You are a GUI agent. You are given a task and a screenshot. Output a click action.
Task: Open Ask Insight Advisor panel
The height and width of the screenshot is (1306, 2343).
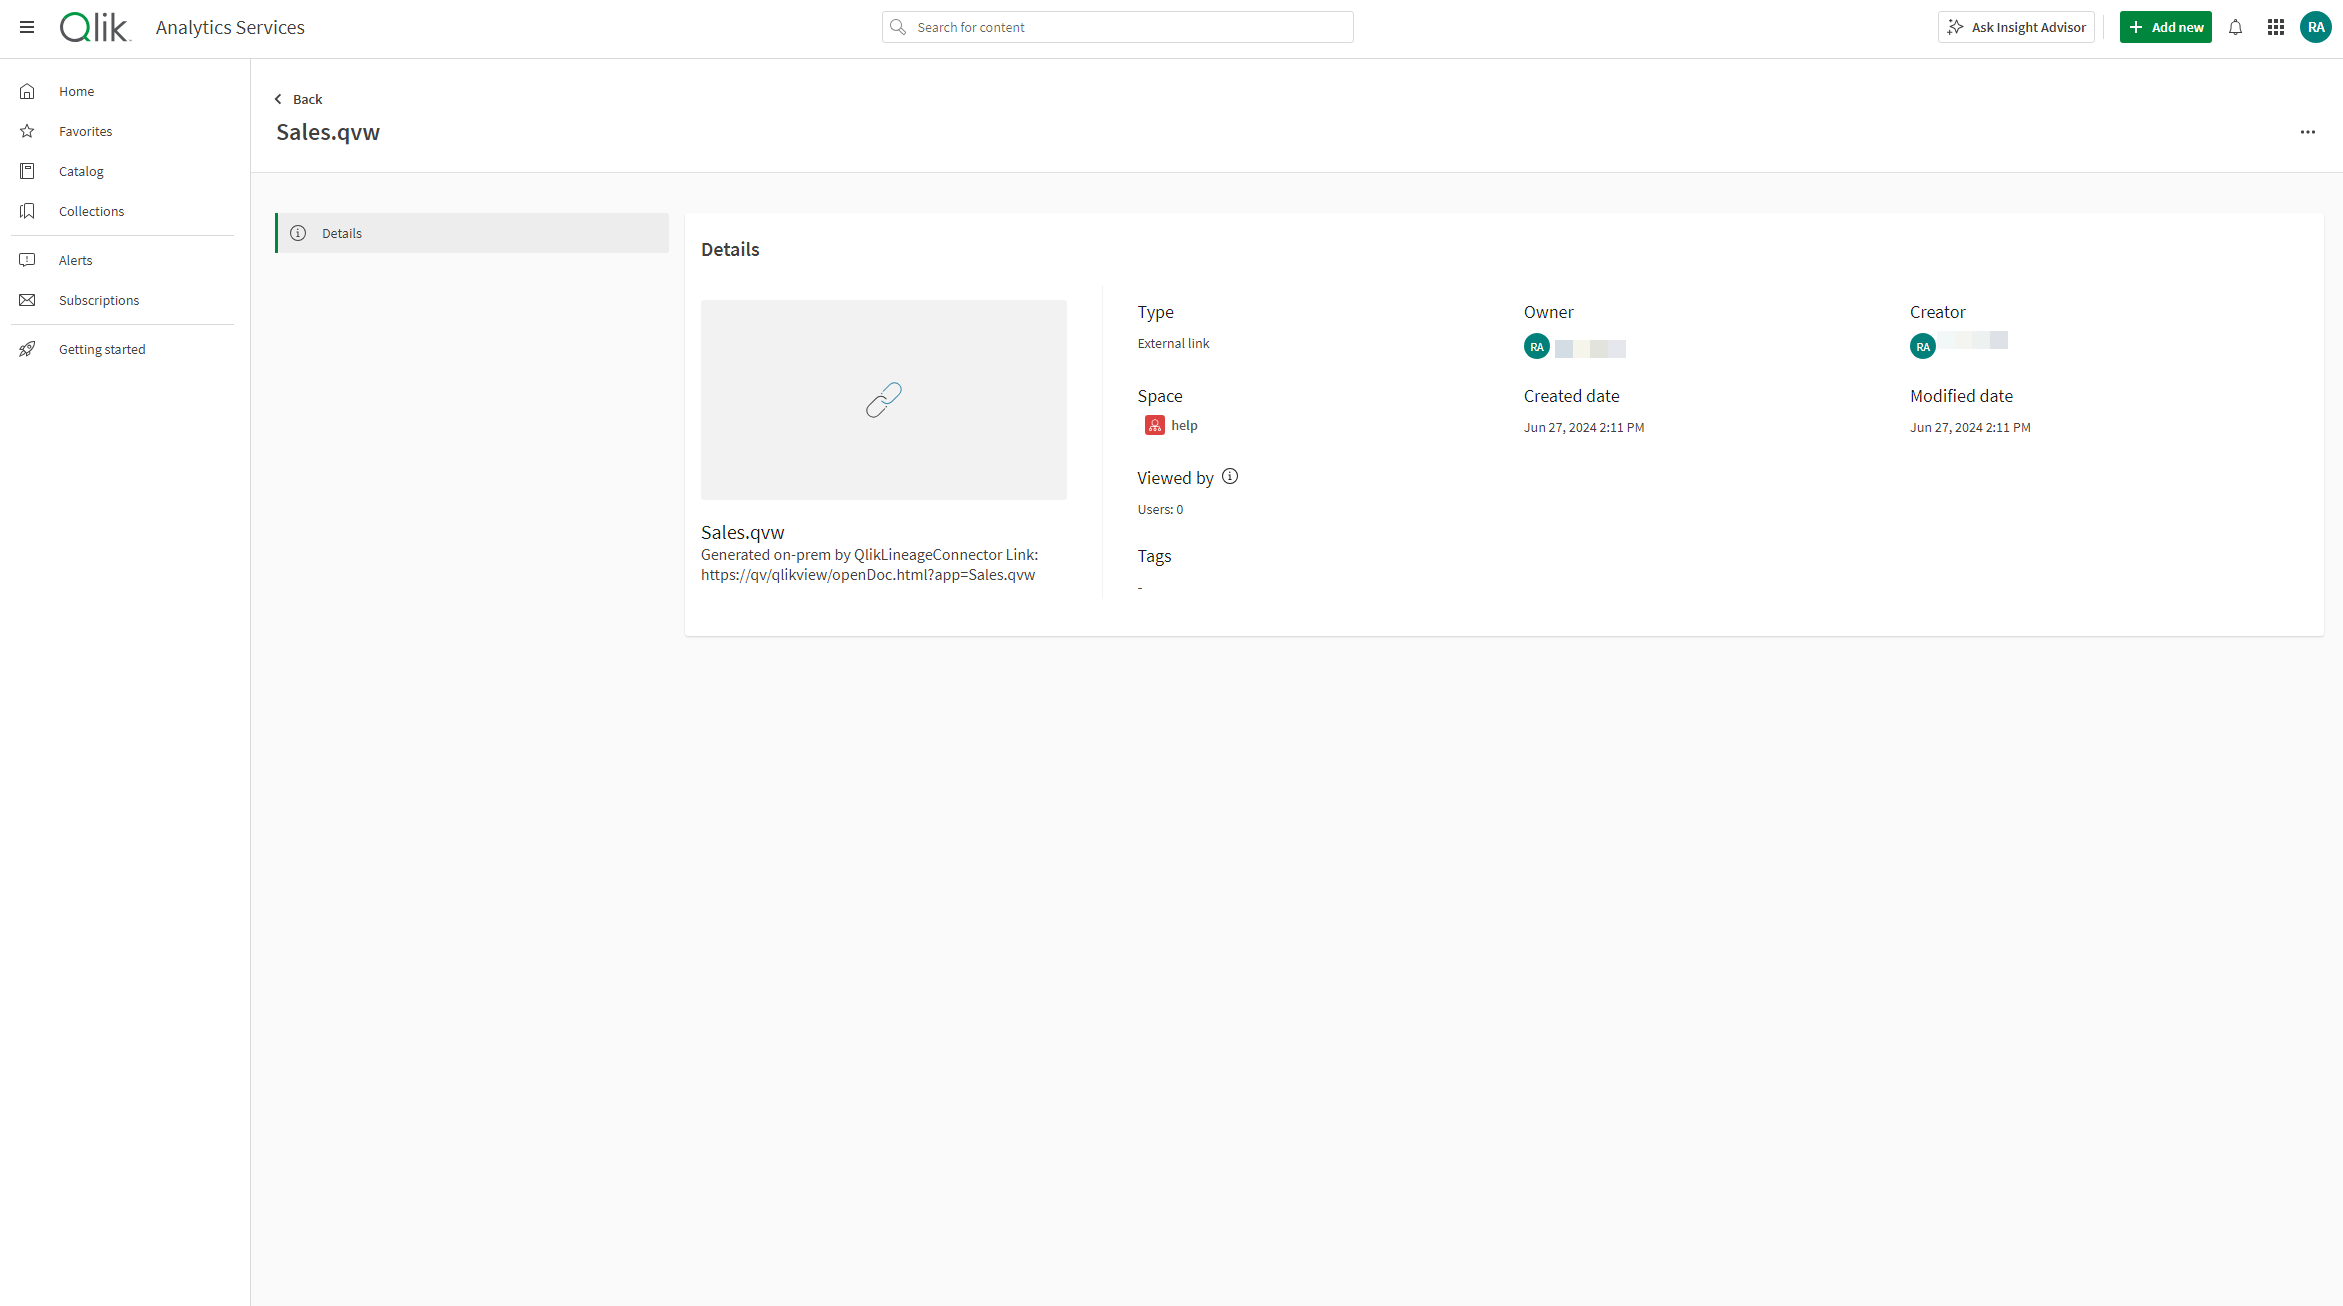tap(2017, 27)
